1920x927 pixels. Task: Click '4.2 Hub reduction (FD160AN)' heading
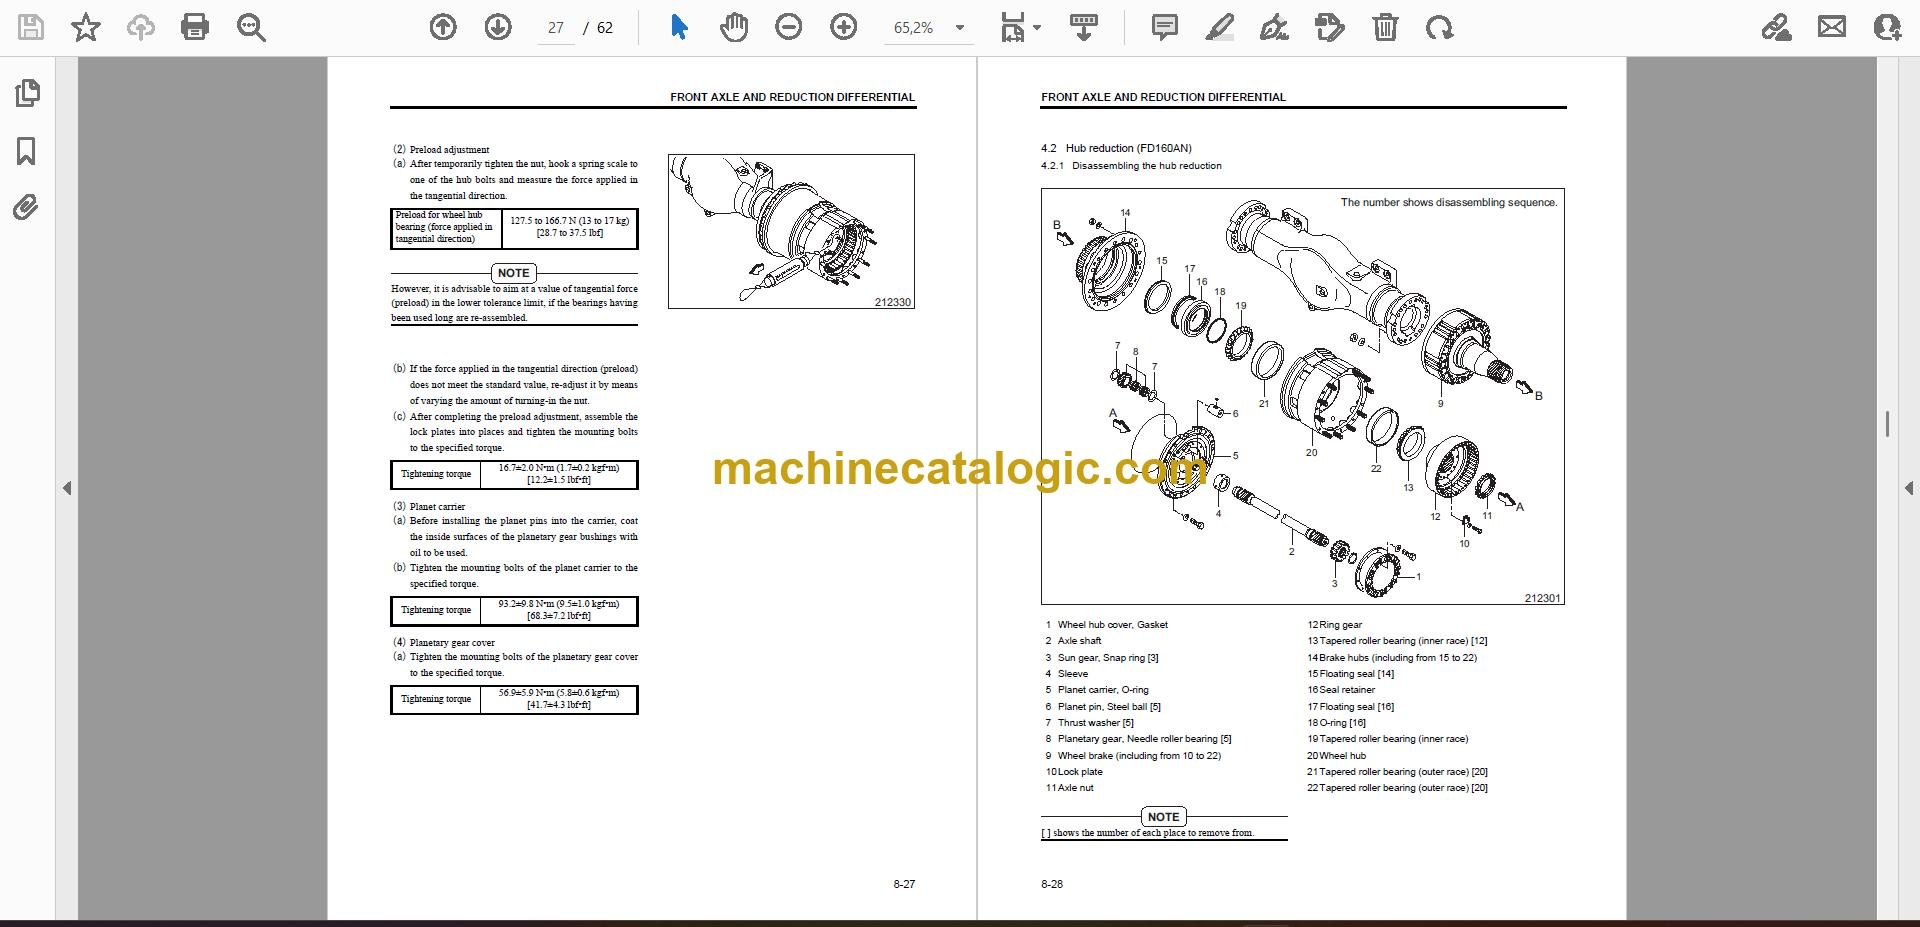(x=1116, y=148)
